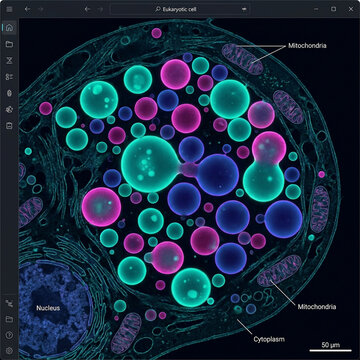Minimize the application window

(x=316, y=9)
